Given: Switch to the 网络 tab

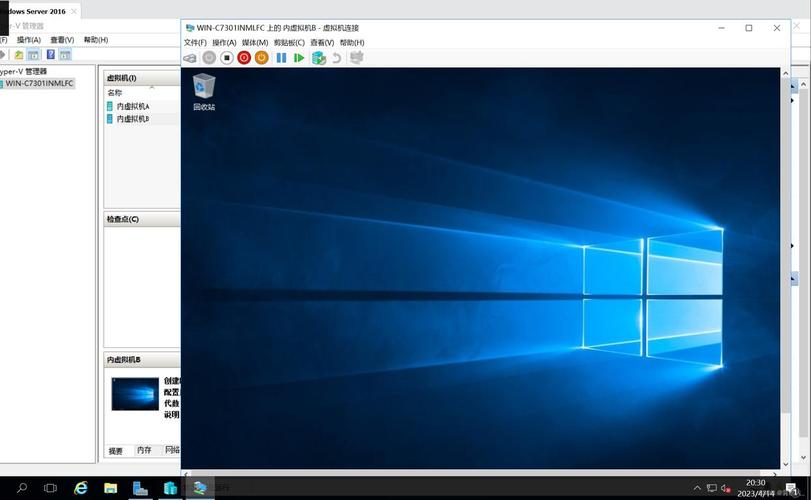Looking at the screenshot, I should (x=172, y=450).
